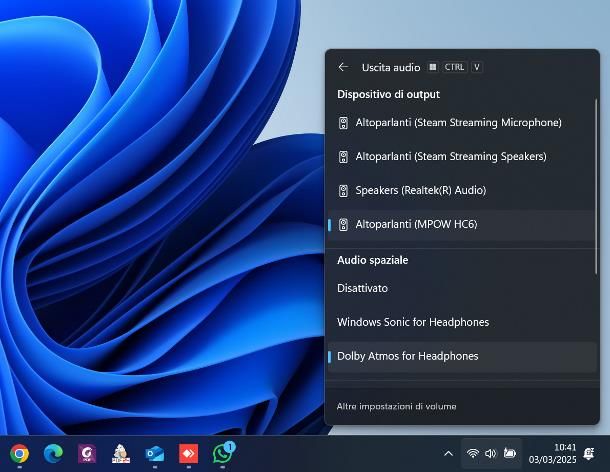Click the speaker icon beside MPOW HC6

pos(343,225)
